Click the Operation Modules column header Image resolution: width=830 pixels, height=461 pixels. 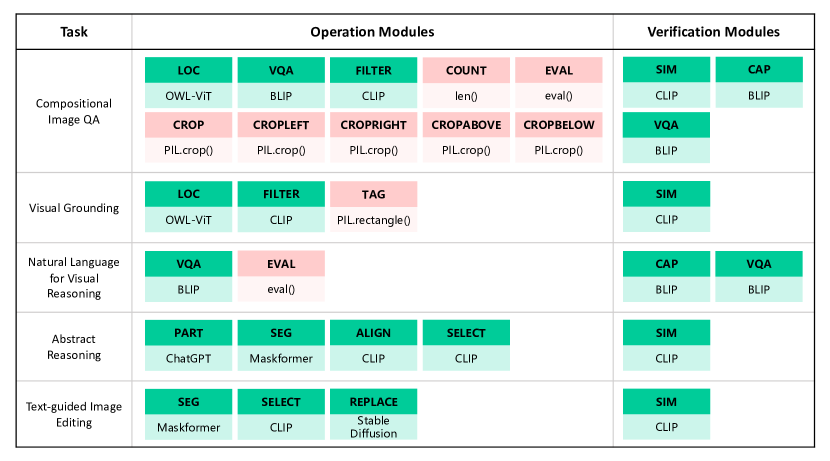372,32
